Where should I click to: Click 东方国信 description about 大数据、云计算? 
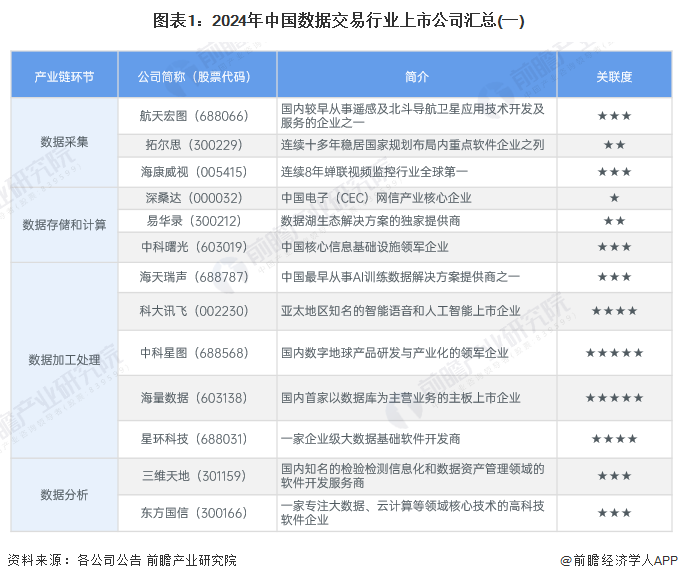coord(413,513)
